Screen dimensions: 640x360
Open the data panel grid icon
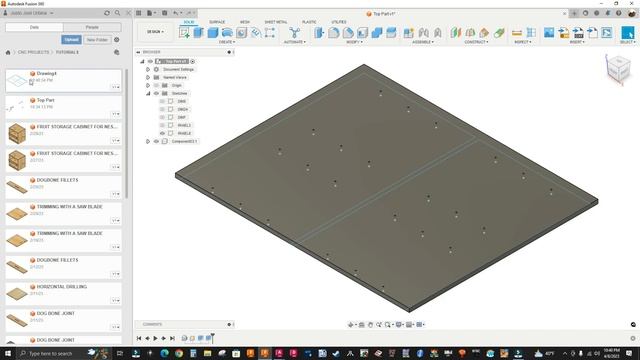pyautogui.click(x=139, y=13)
